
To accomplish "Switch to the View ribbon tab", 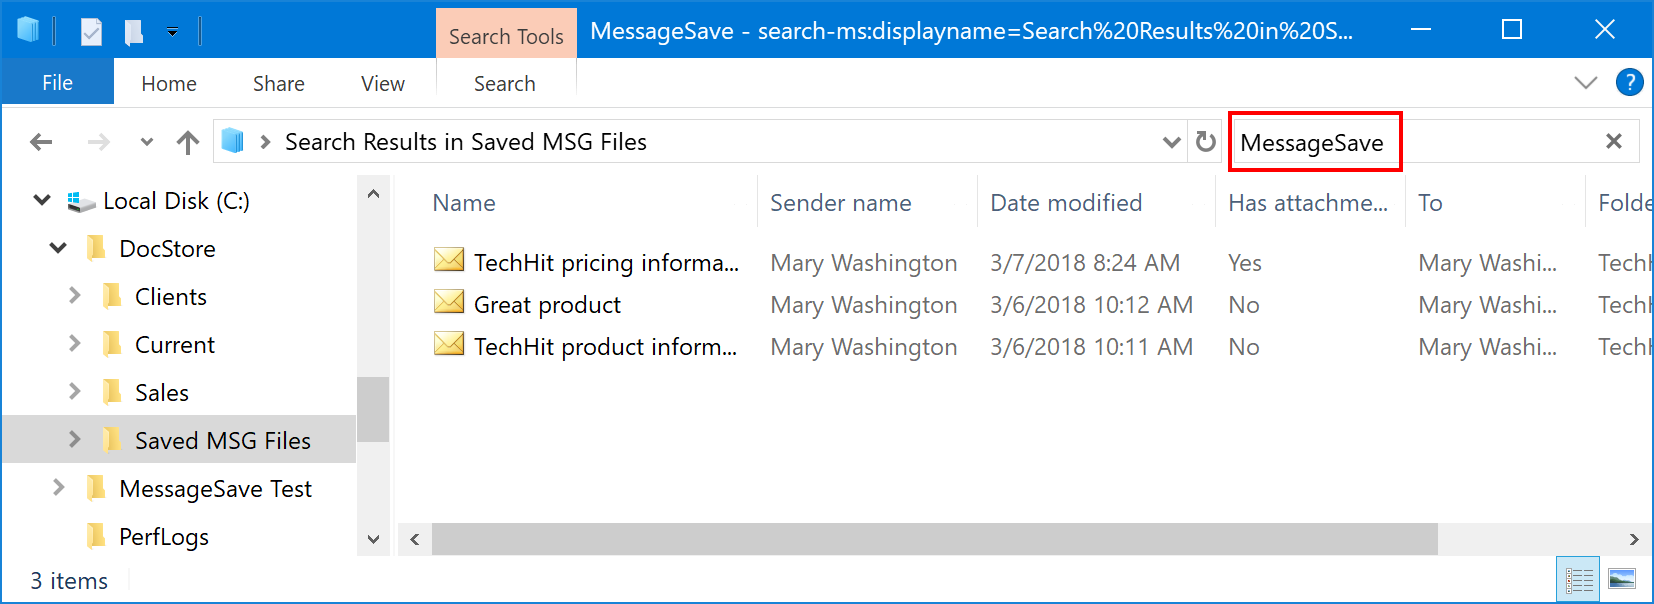I will (x=383, y=84).
